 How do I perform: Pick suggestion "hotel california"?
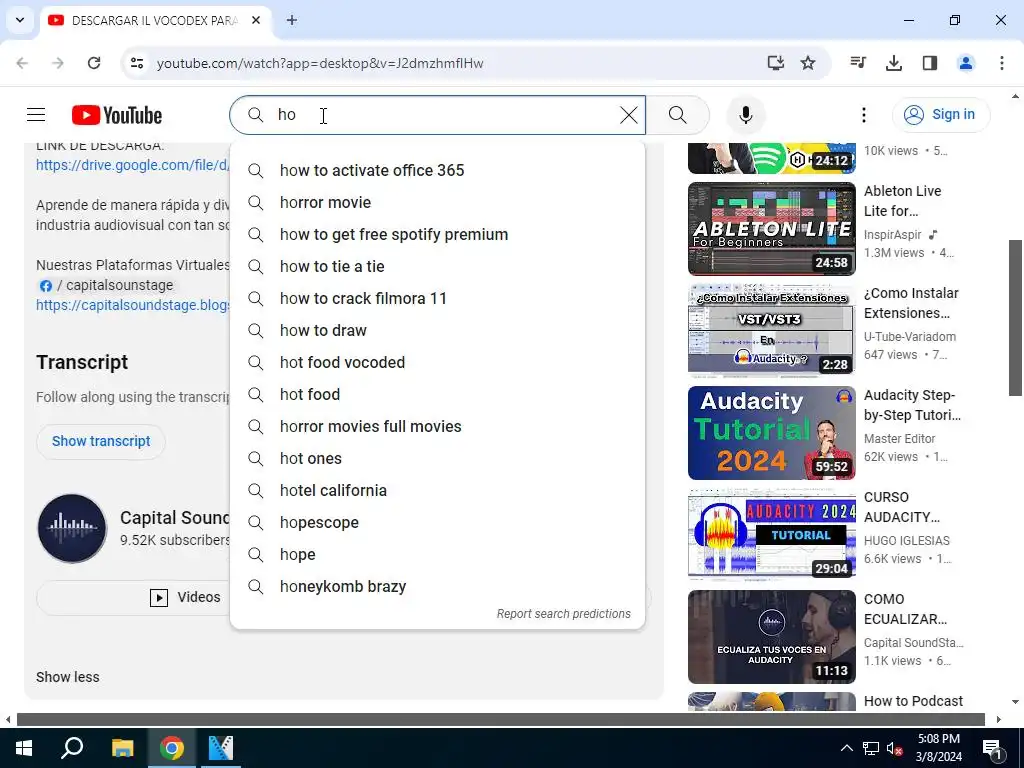click(438, 490)
